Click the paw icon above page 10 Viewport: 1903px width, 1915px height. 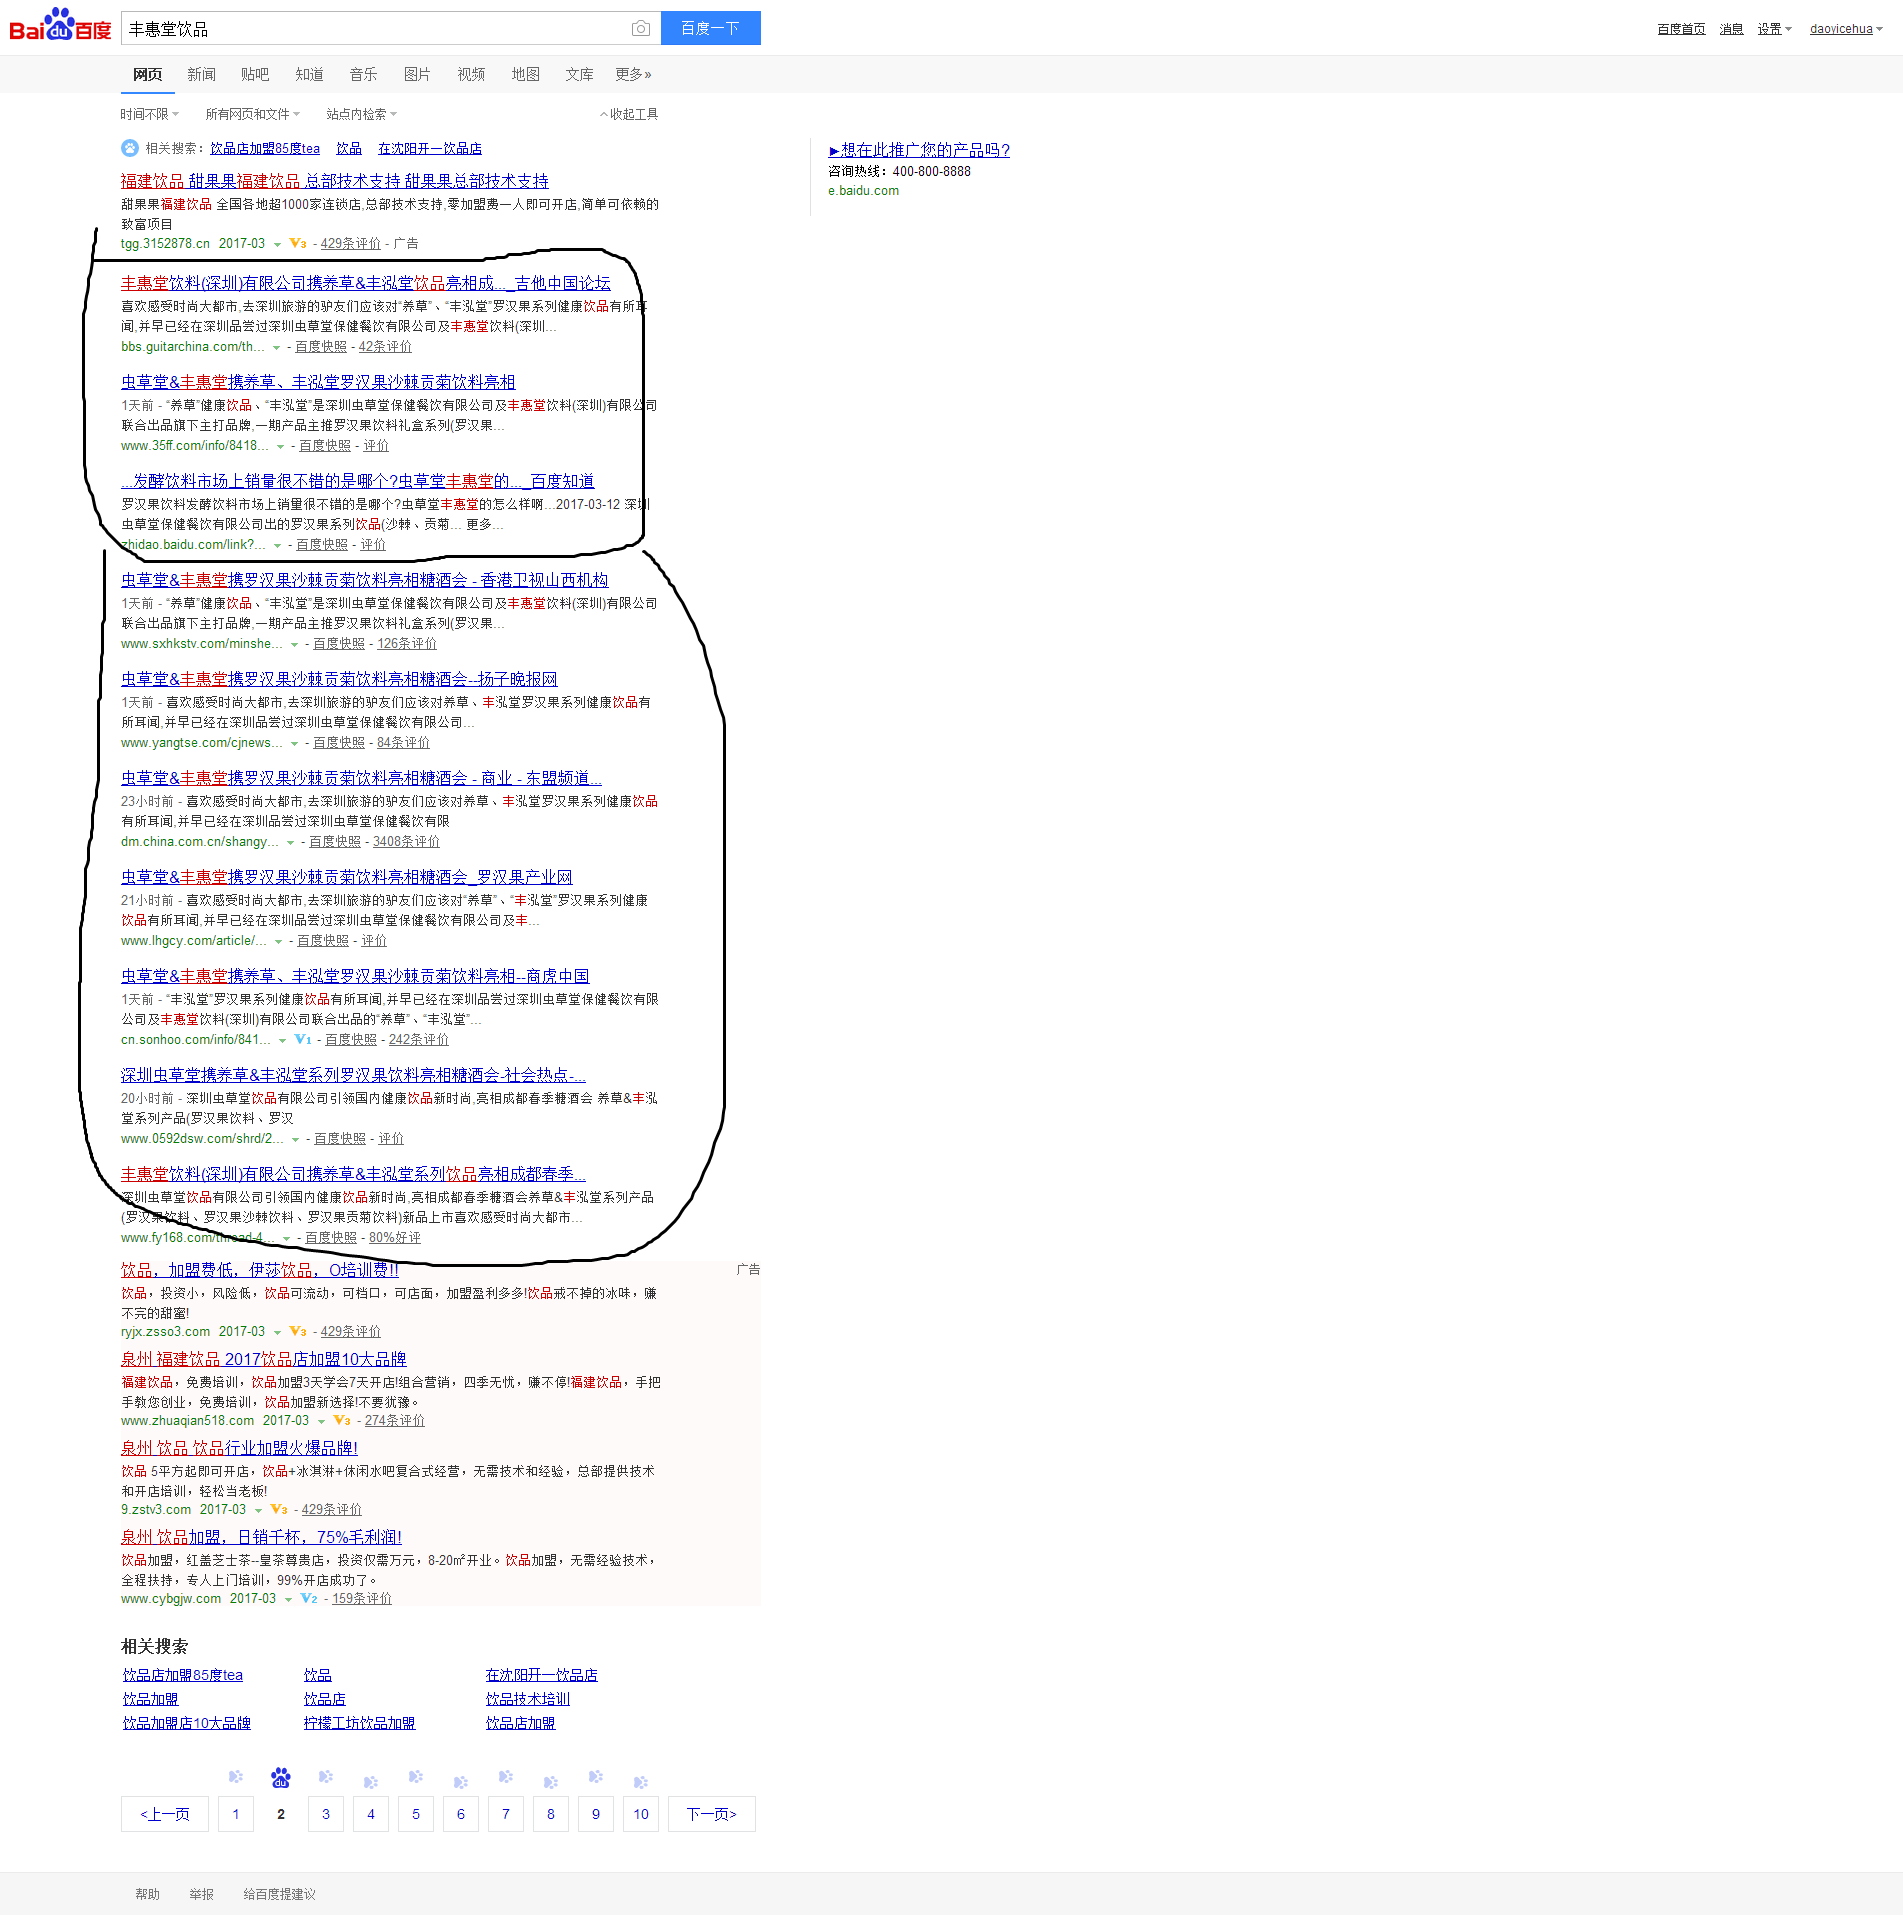641,1781
